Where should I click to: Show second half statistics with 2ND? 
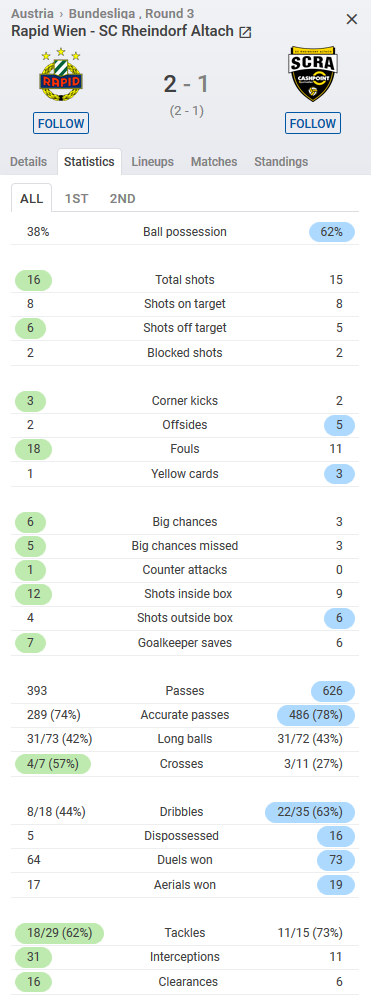pos(122,198)
